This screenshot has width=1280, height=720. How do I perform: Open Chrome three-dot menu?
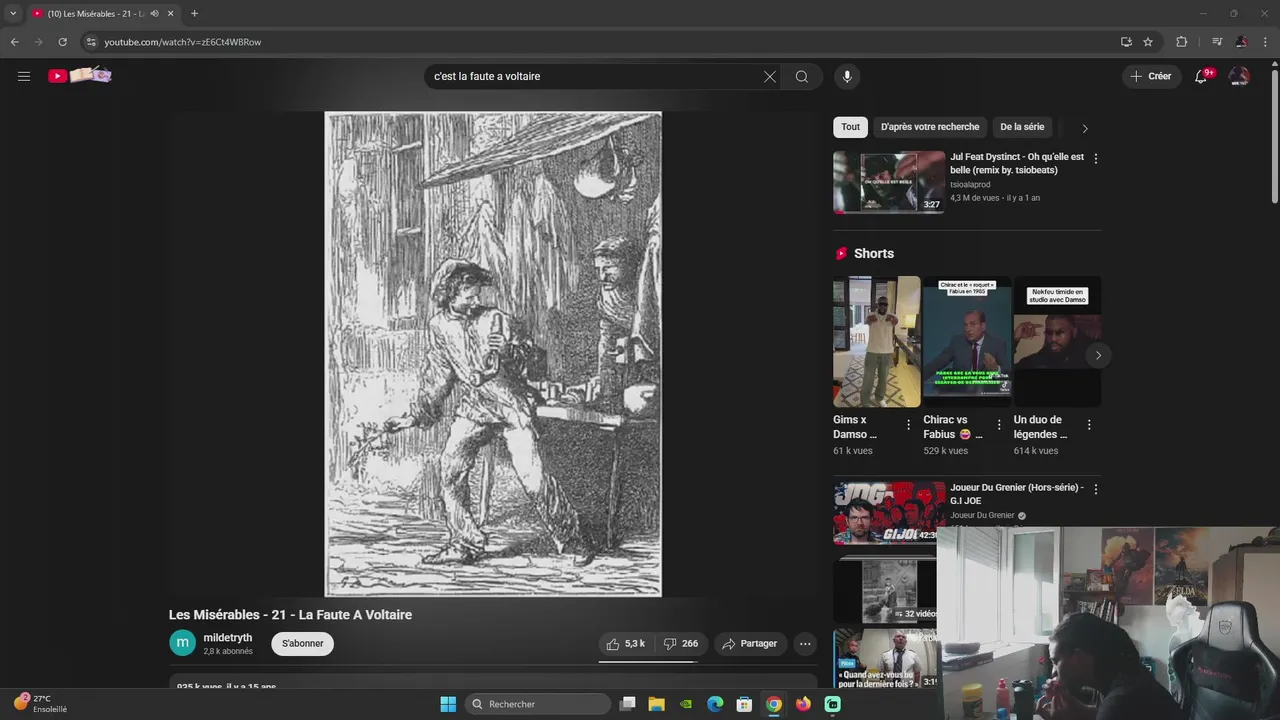(1266, 42)
